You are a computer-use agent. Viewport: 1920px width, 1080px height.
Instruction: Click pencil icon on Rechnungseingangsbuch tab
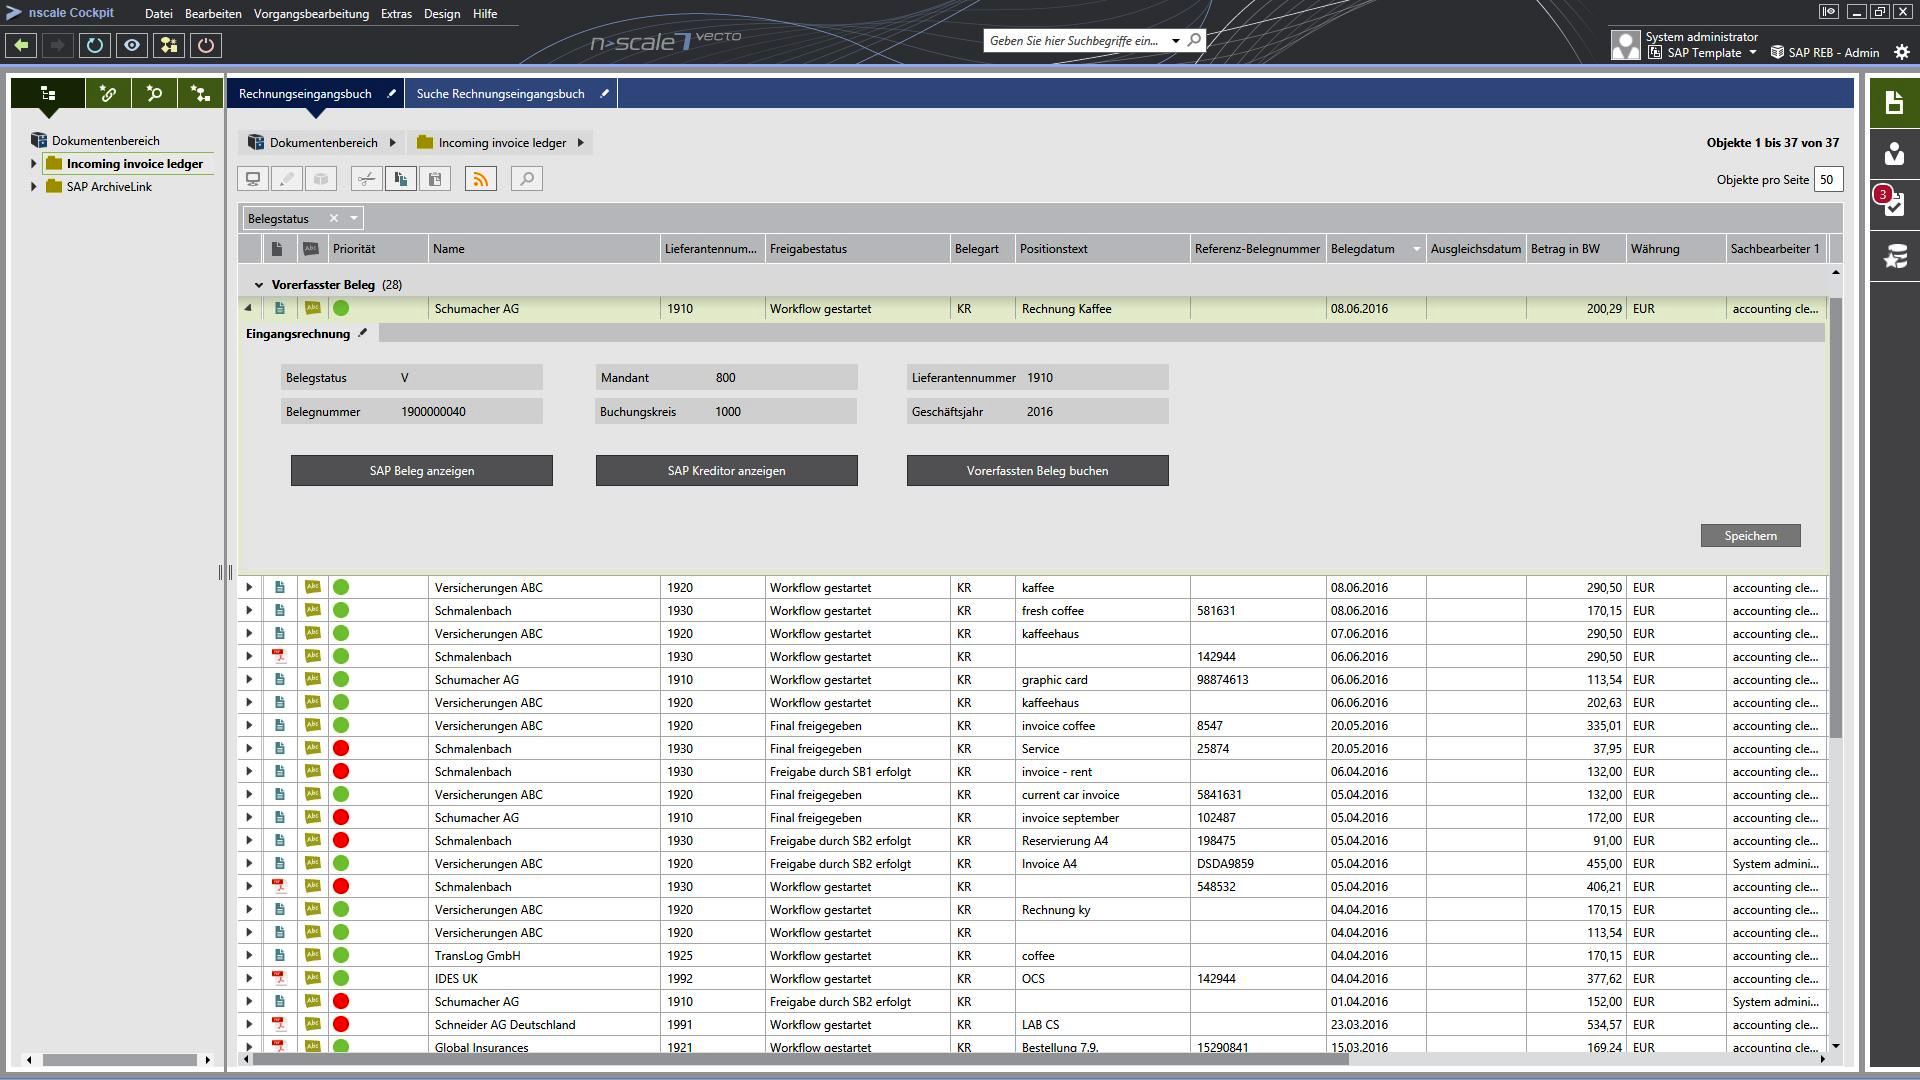(392, 93)
